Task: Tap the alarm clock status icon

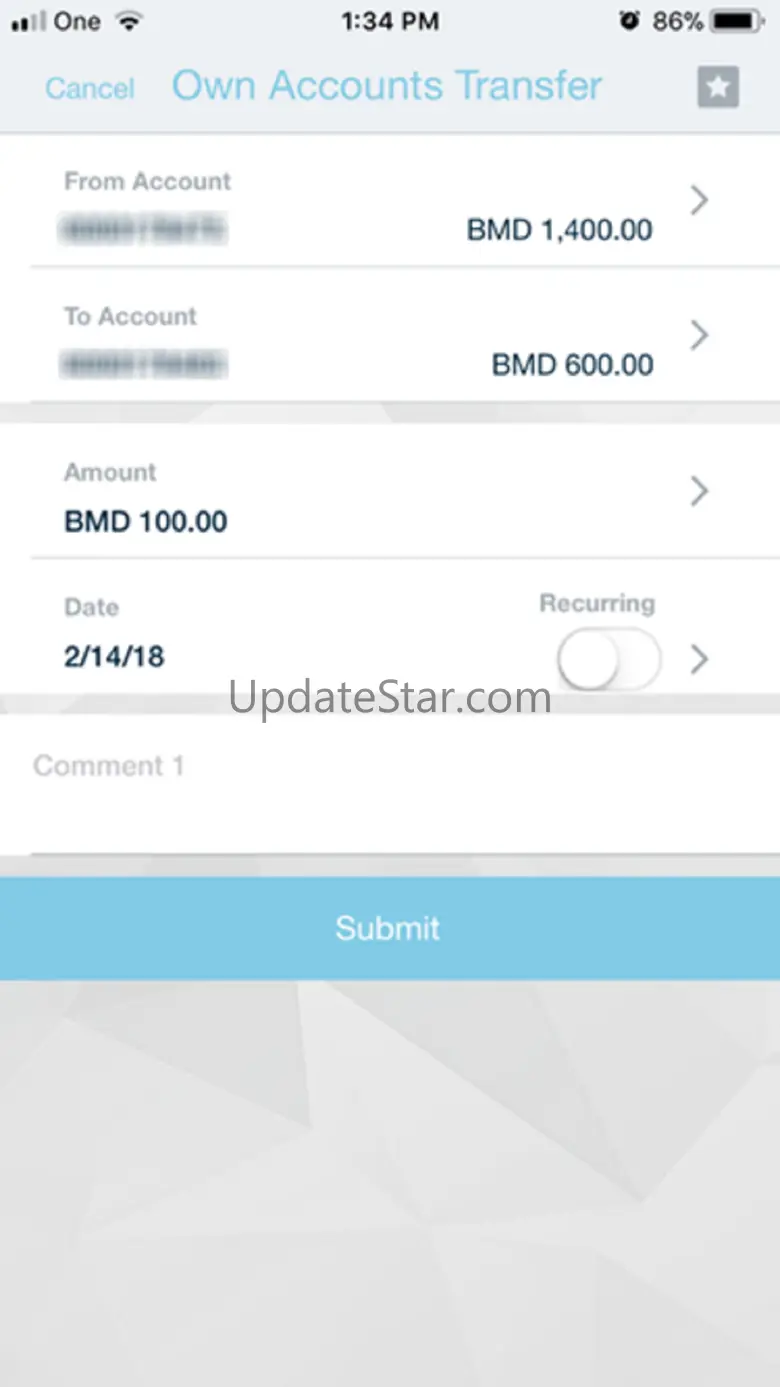Action: tap(629, 21)
